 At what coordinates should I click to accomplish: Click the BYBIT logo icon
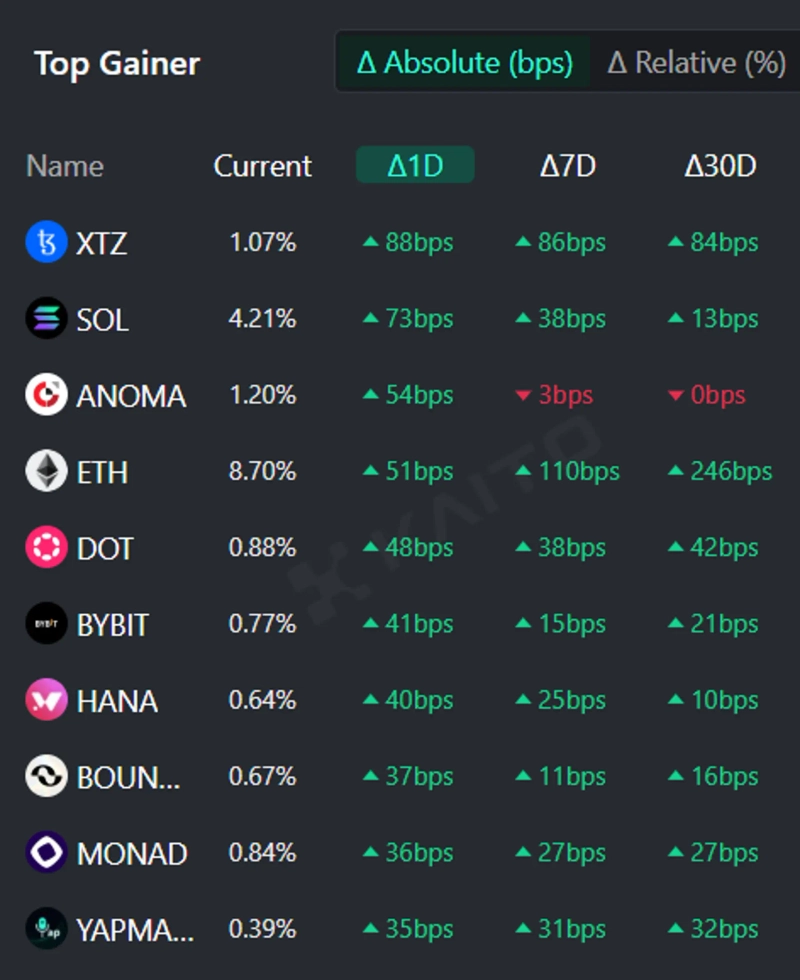[46, 624]
